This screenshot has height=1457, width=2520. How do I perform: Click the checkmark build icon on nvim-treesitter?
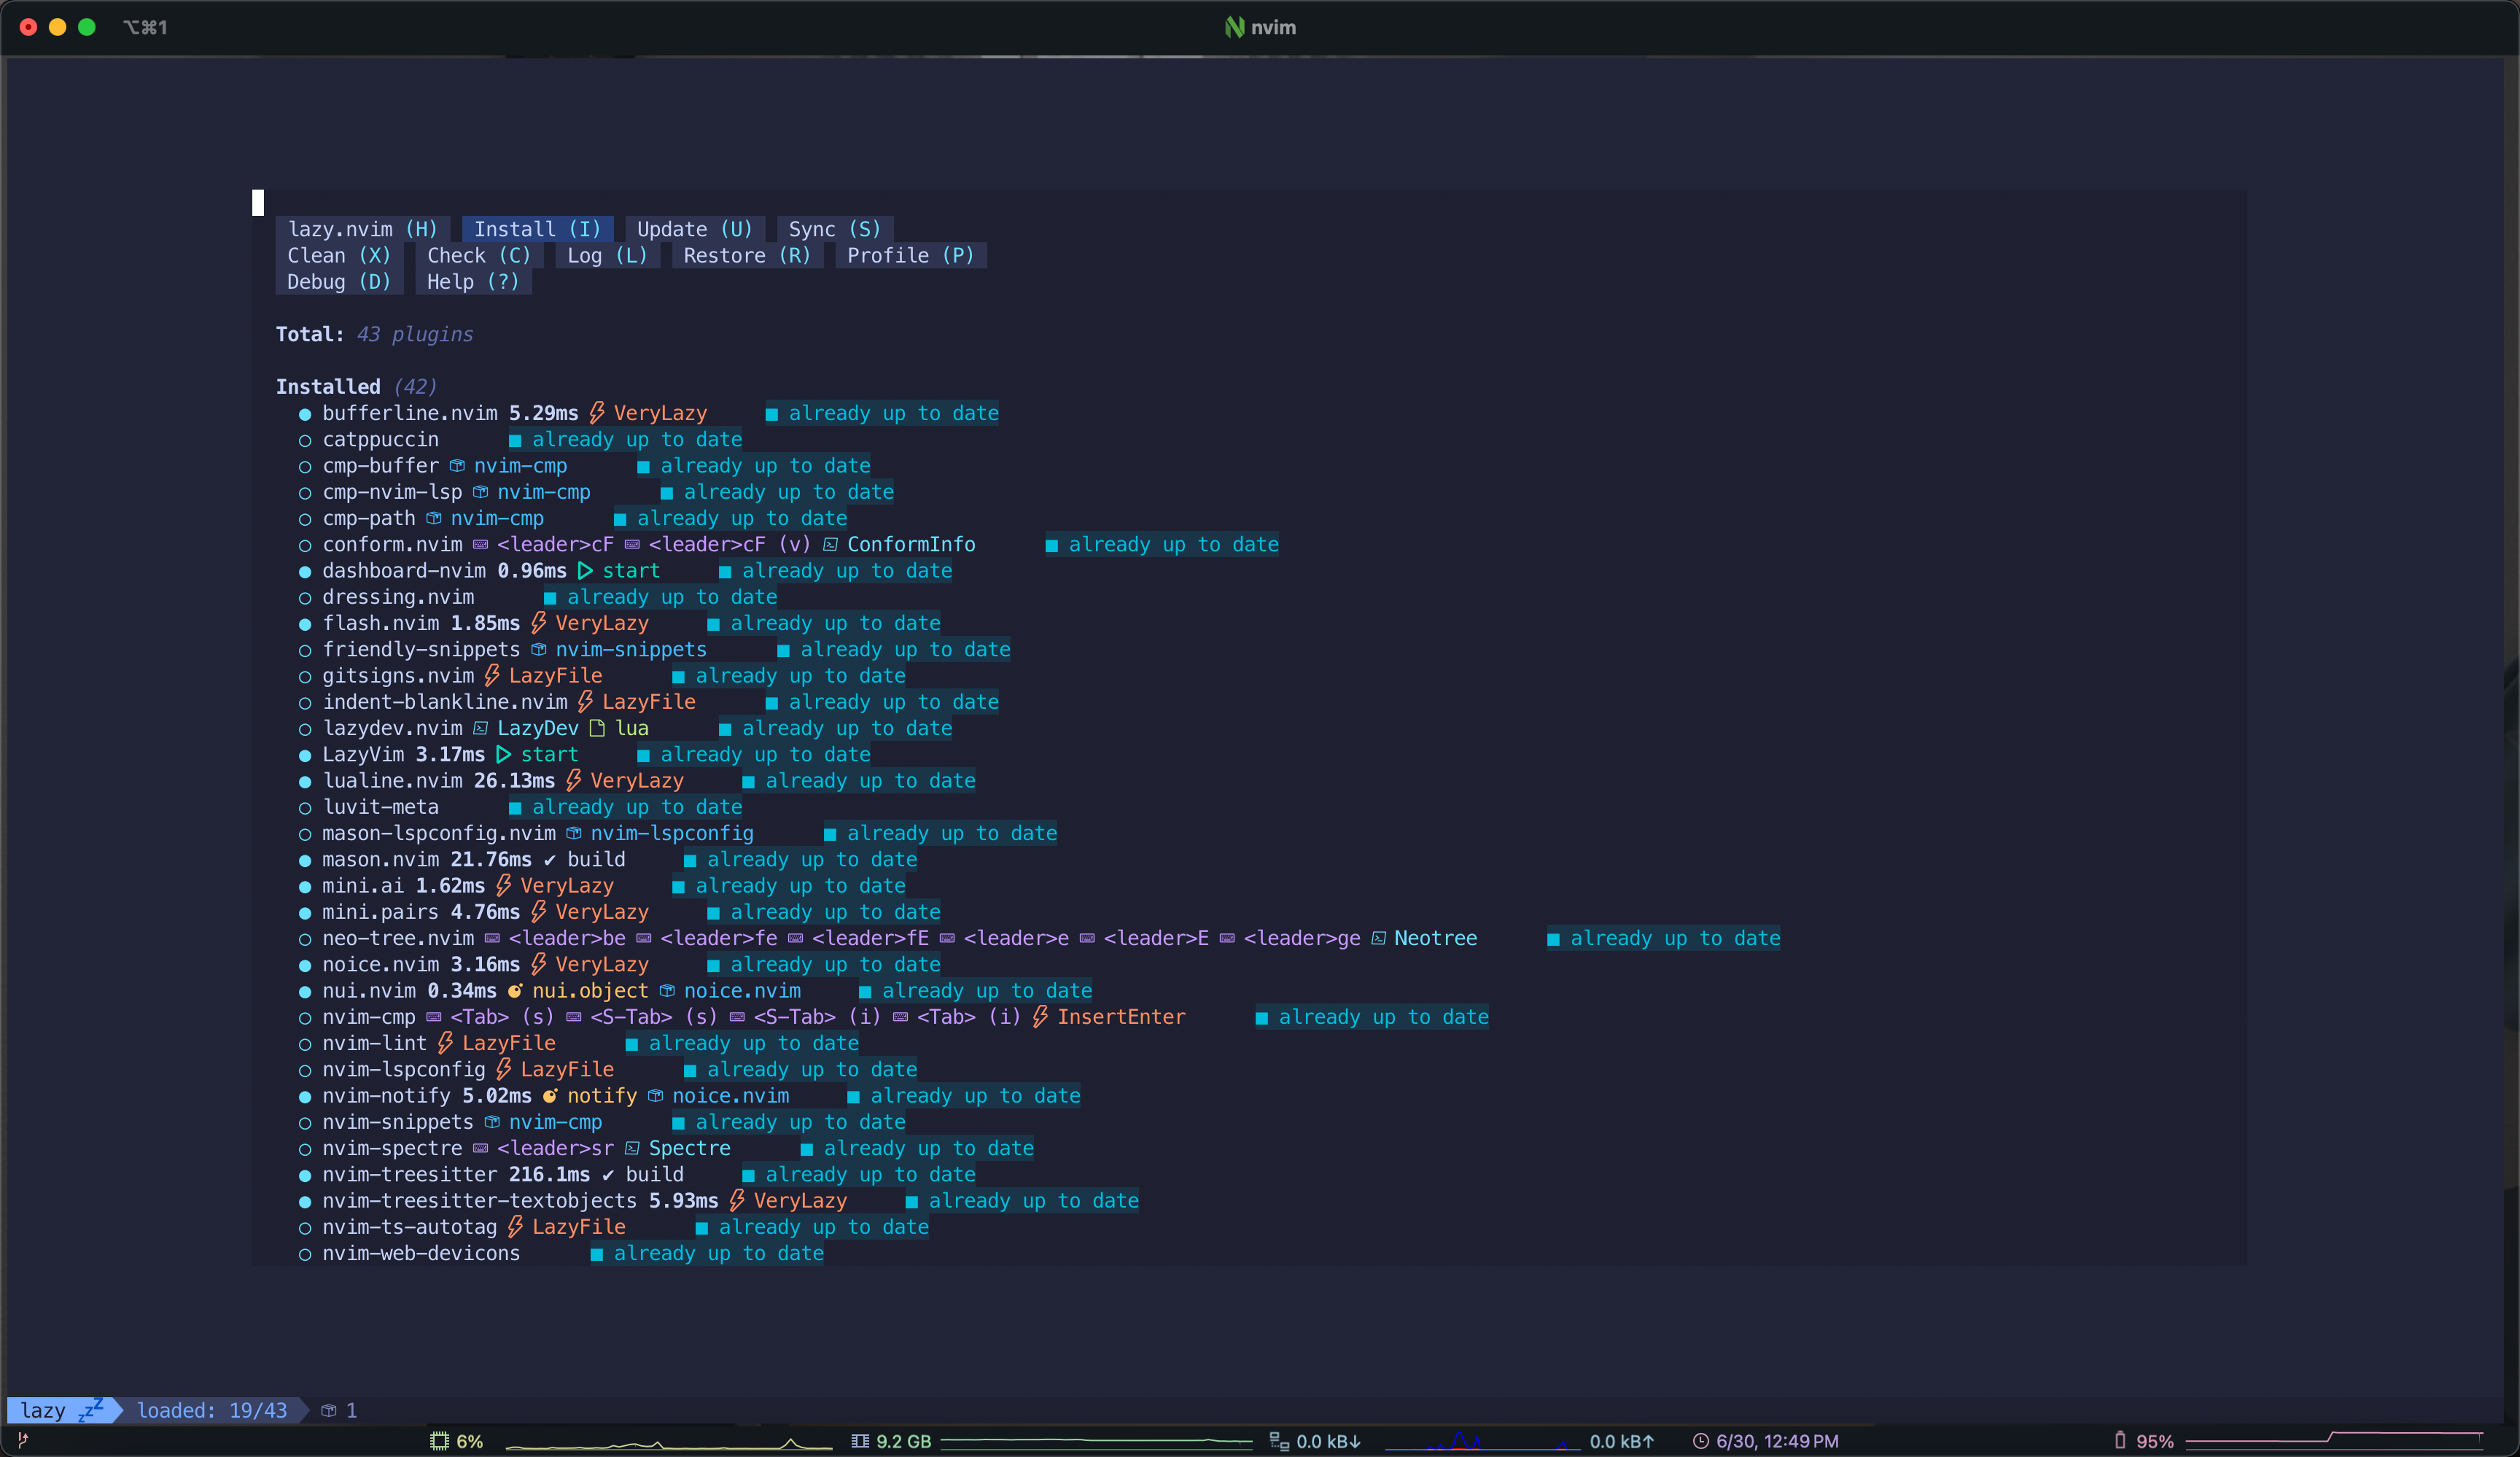click(608, 1175)
